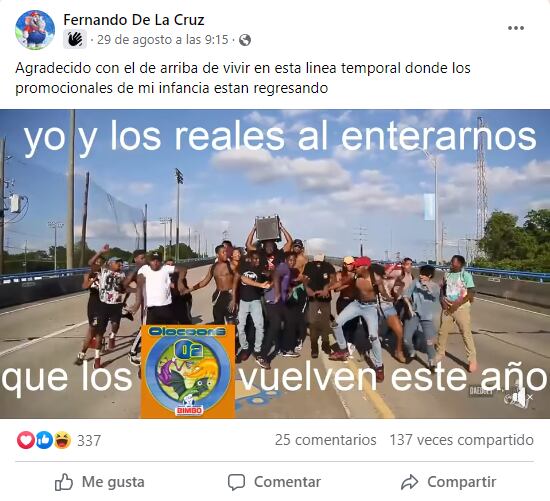Click the share arrow icon beside Compartir
This screenshot has width=550, height=501.
pos(409,482)
